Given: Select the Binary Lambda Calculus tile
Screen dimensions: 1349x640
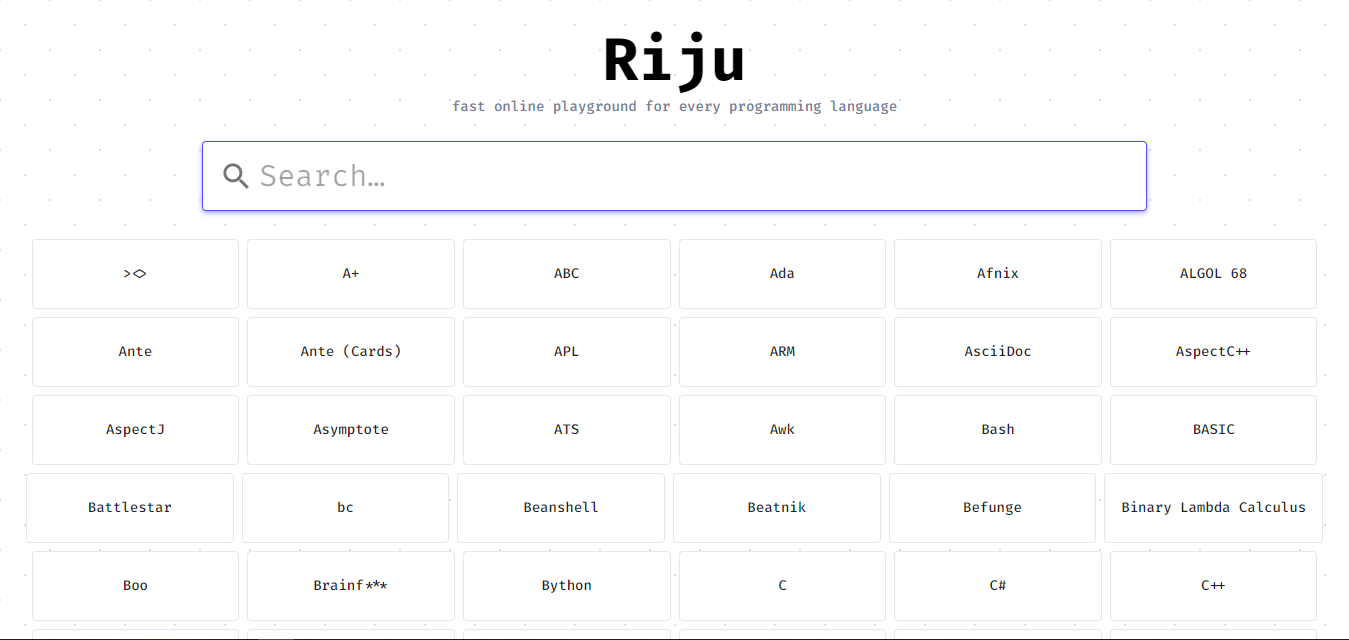Looking at the screenshot, I should click(1212, 507).
